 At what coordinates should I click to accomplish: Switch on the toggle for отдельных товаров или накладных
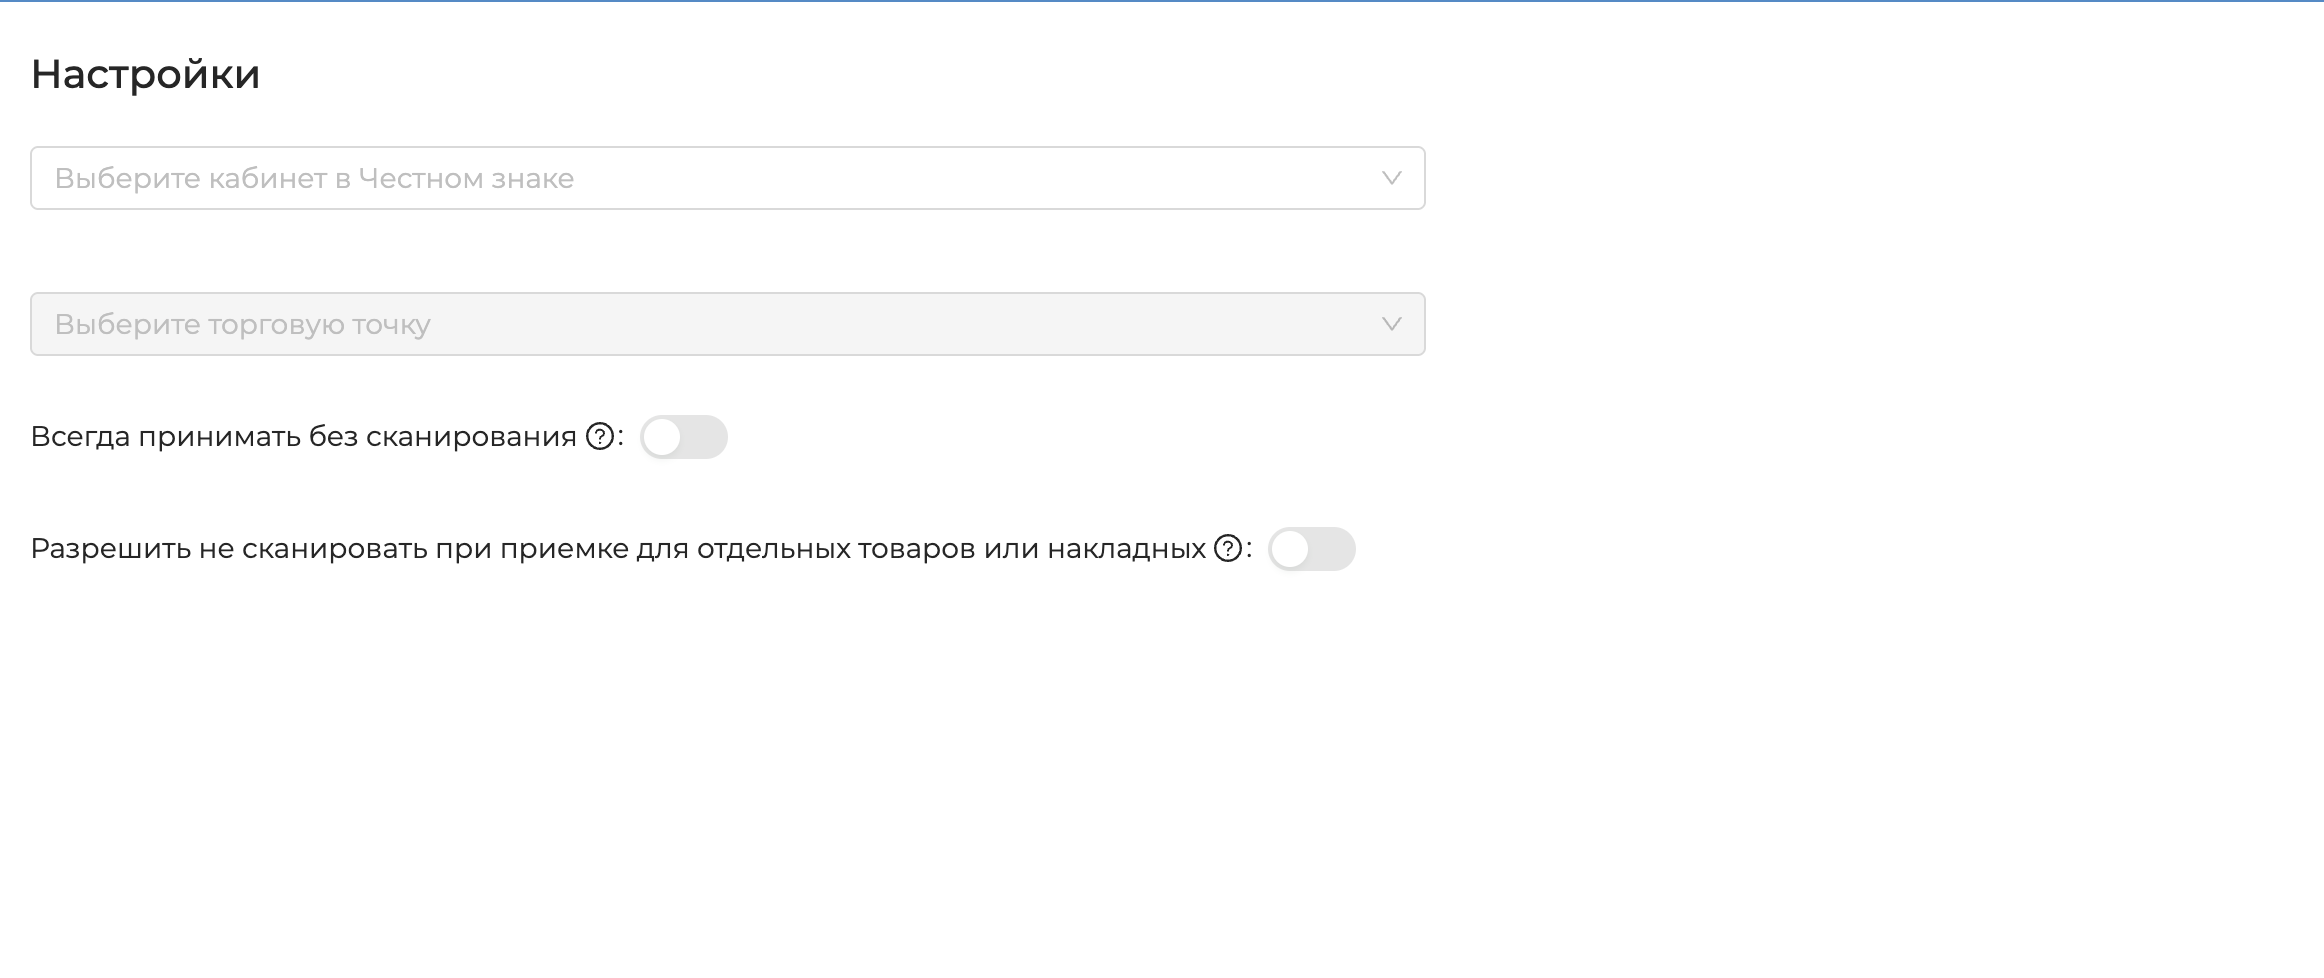1312,549
